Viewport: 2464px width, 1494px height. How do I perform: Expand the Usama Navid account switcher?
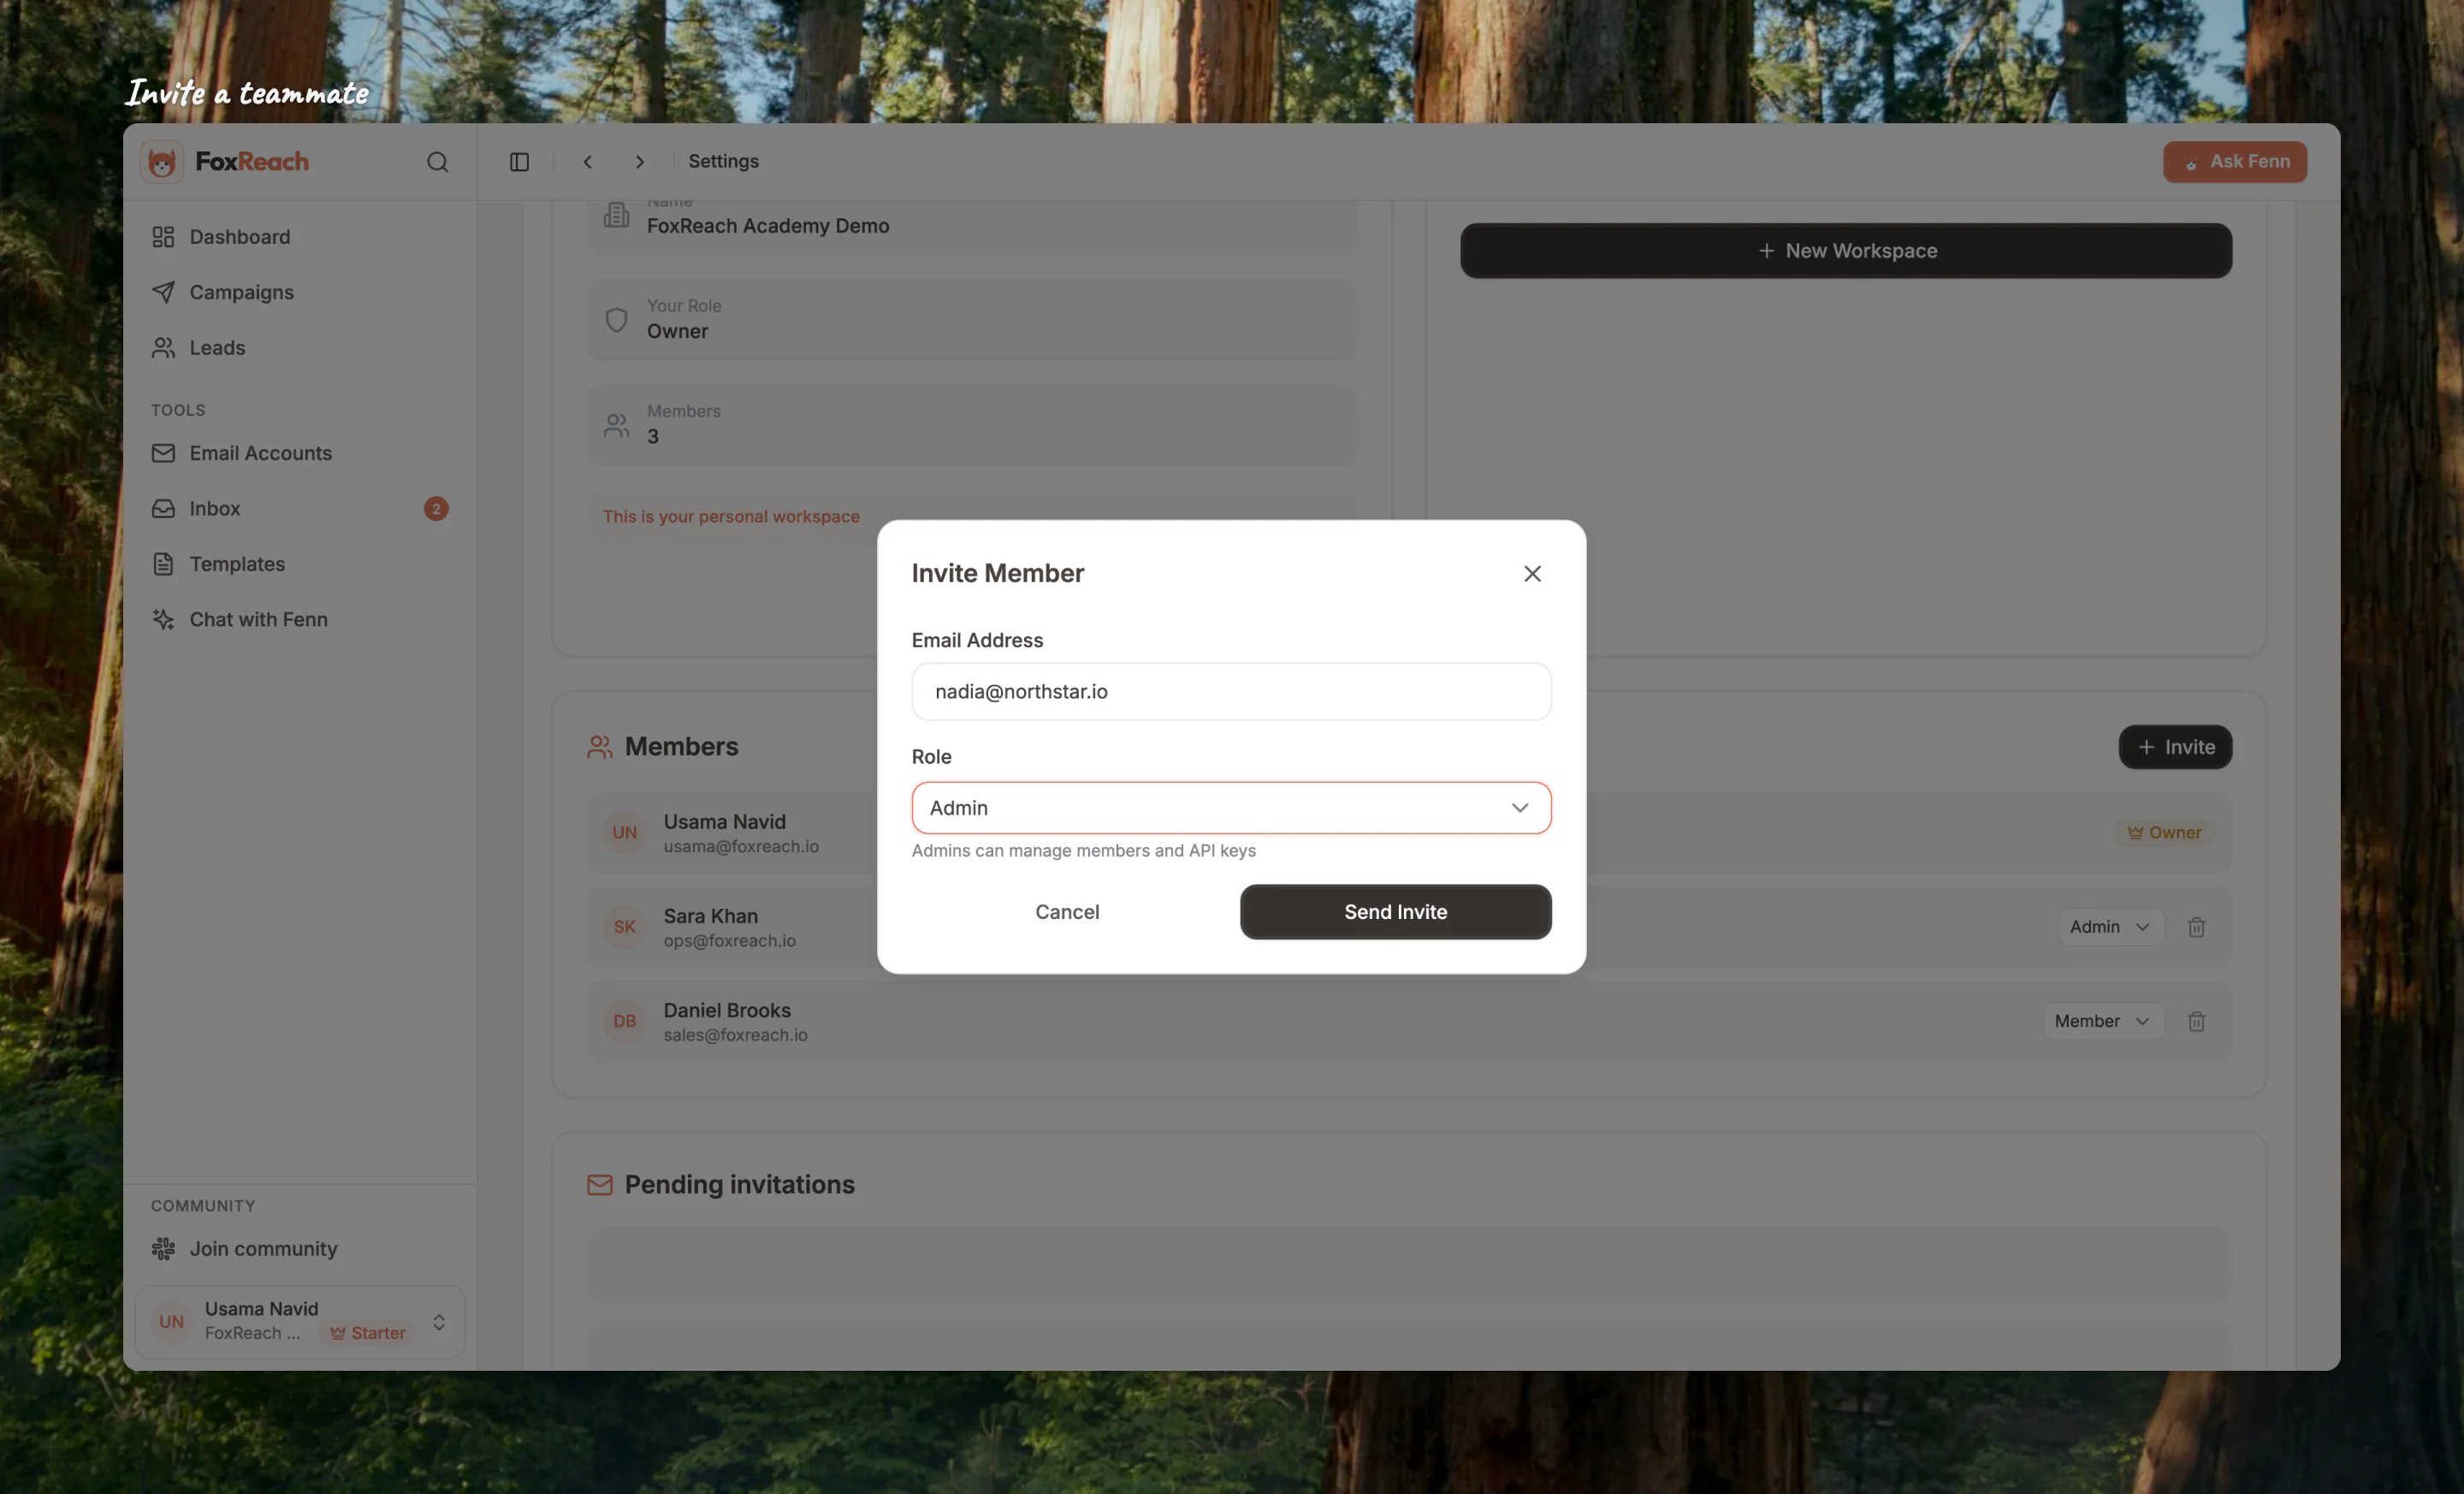(300, 1321)
